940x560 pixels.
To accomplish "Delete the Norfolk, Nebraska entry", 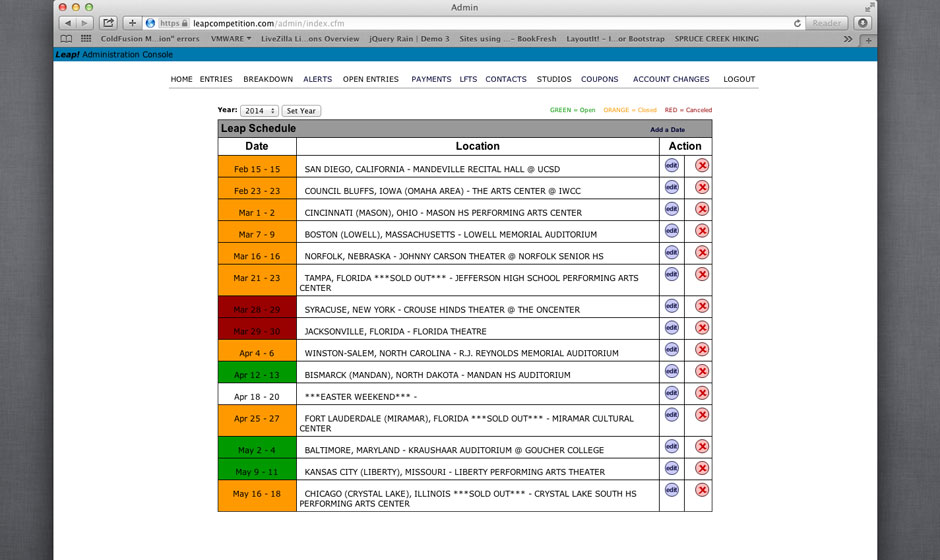I will (702, 252).
